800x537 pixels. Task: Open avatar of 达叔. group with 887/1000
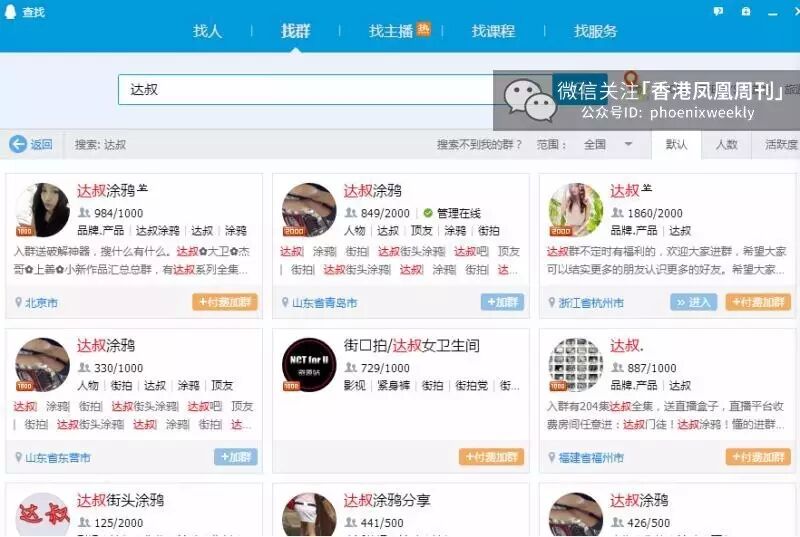576,364
